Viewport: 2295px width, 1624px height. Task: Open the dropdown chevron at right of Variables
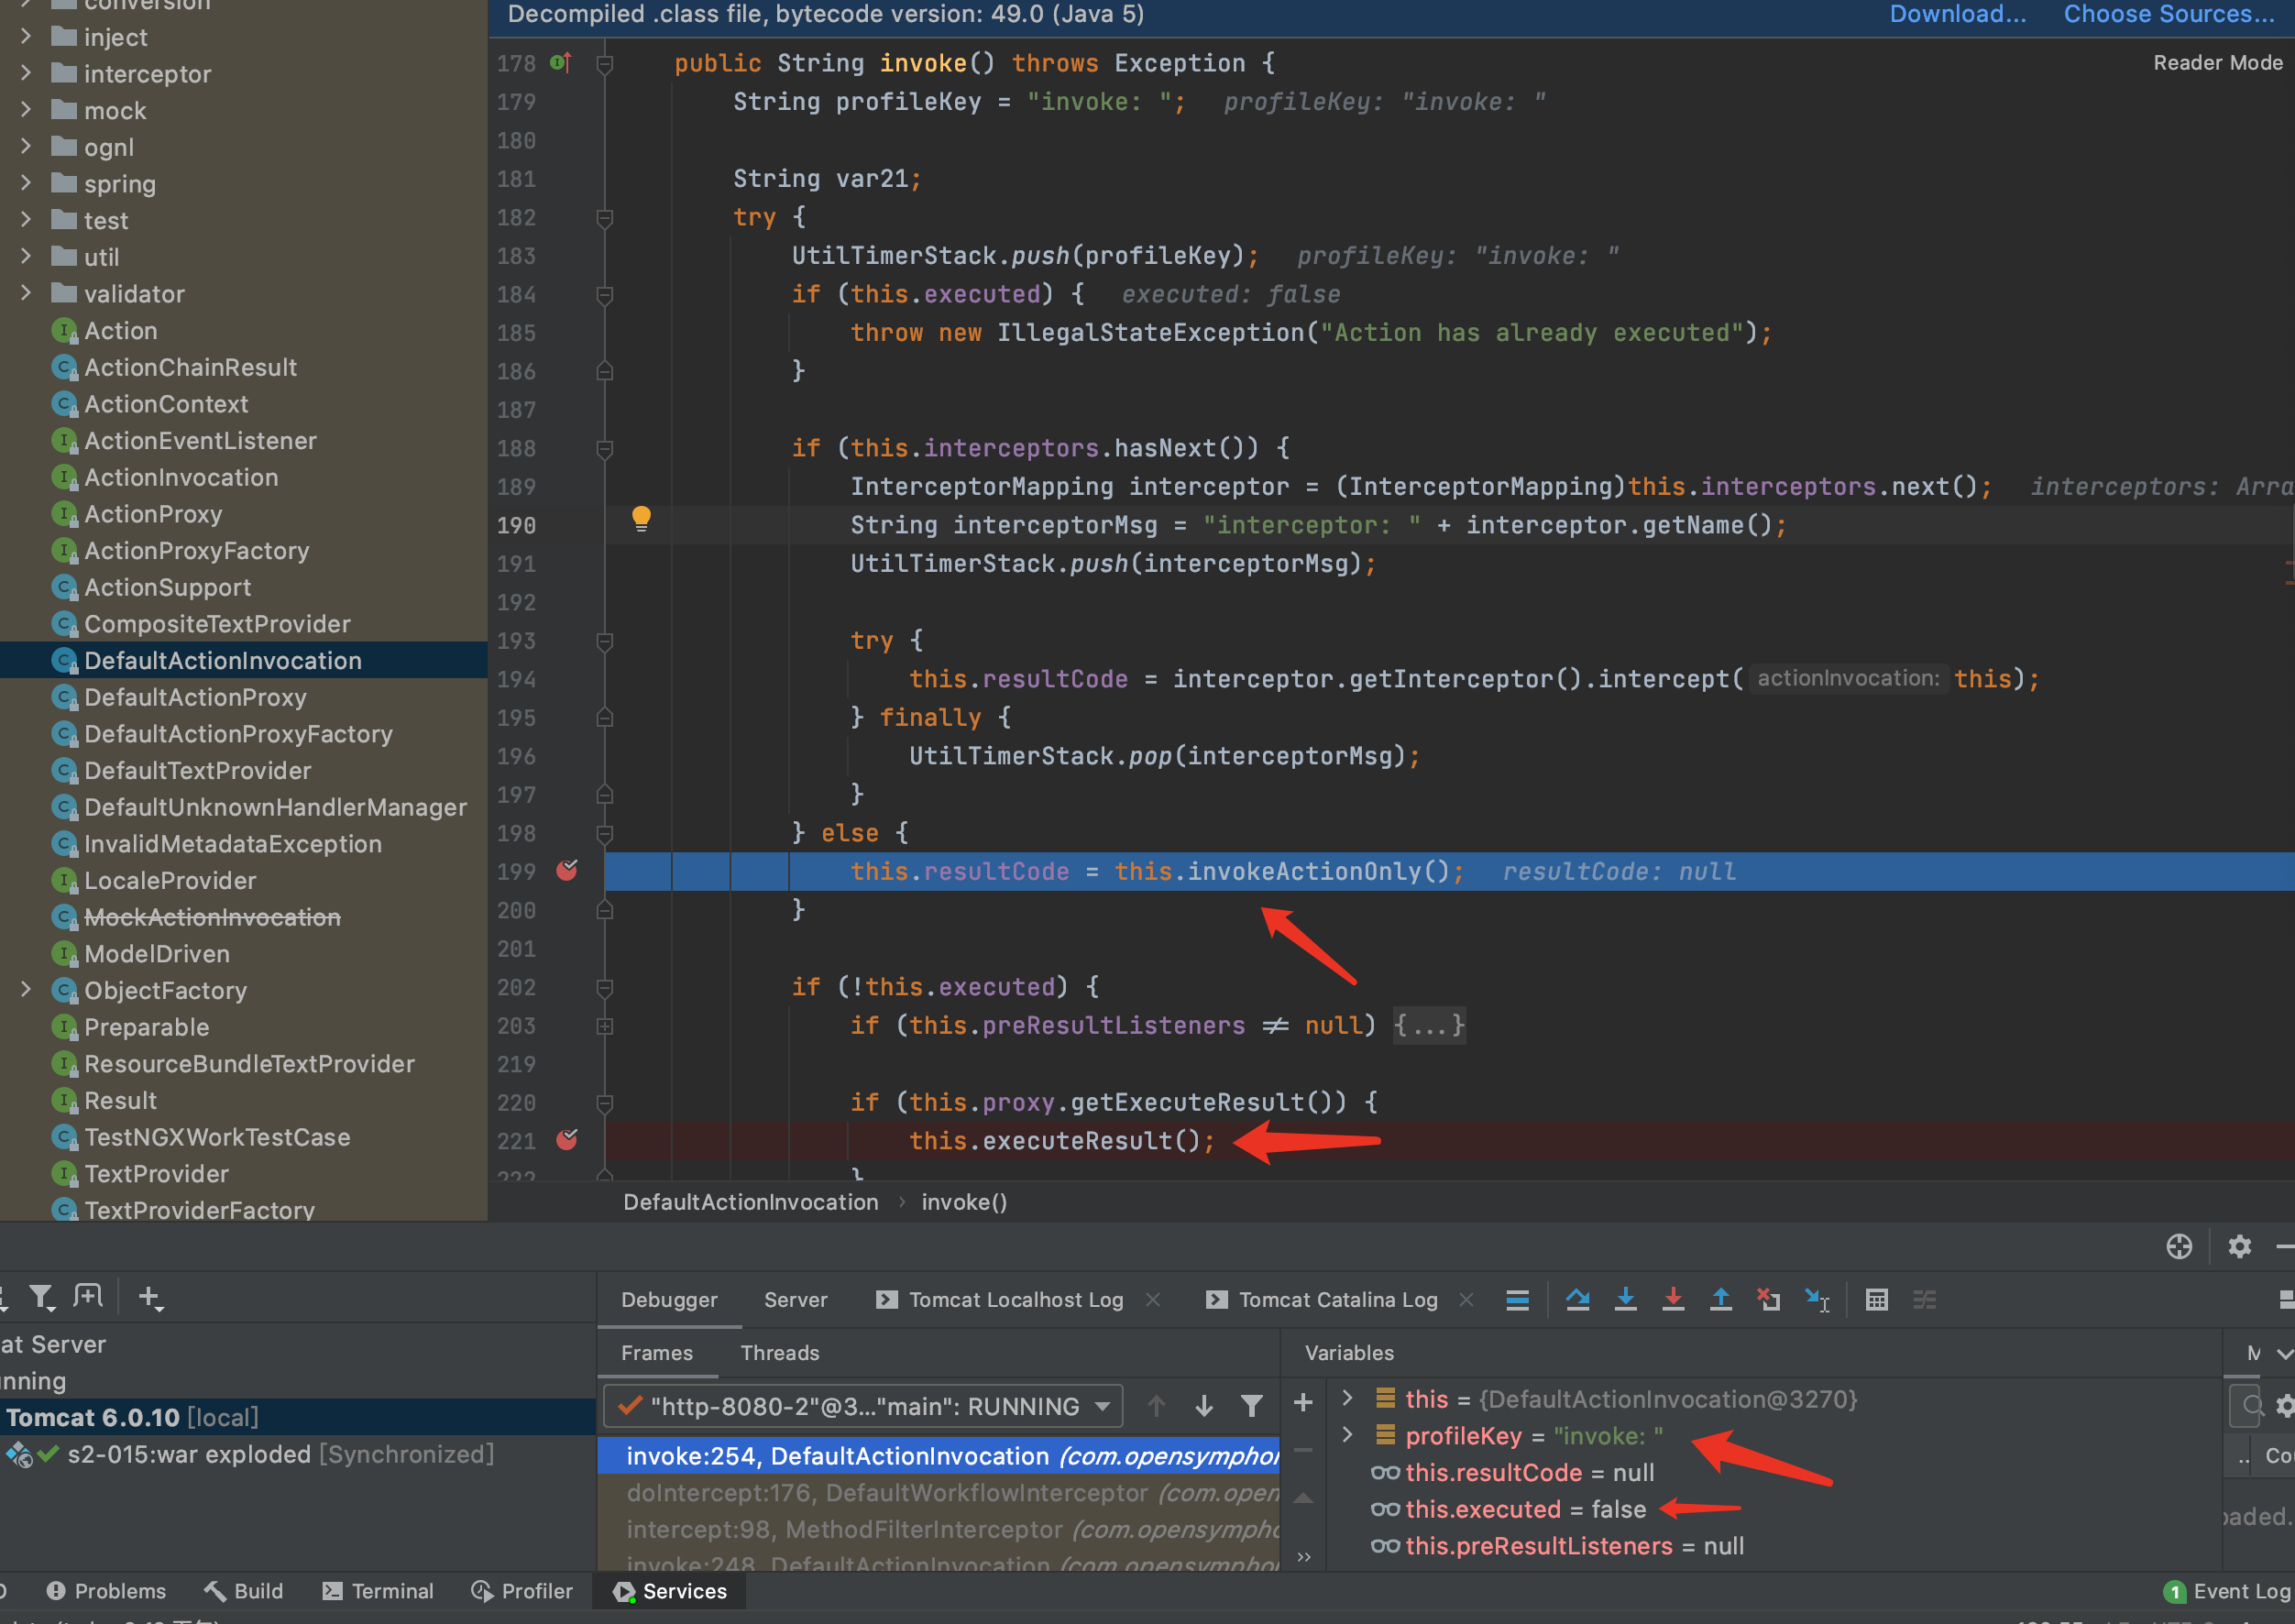coord(2284,1353)
